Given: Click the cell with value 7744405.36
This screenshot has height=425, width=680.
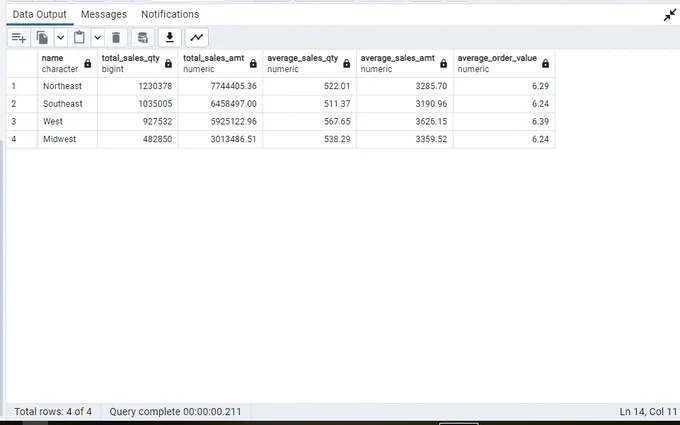Looking at the screenshot, I should (x=220, y=86).
